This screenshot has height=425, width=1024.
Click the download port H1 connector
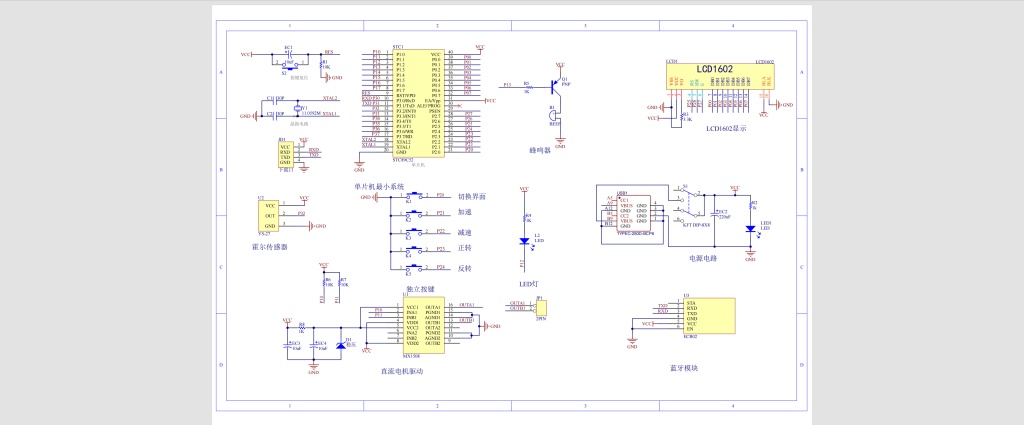285,153
